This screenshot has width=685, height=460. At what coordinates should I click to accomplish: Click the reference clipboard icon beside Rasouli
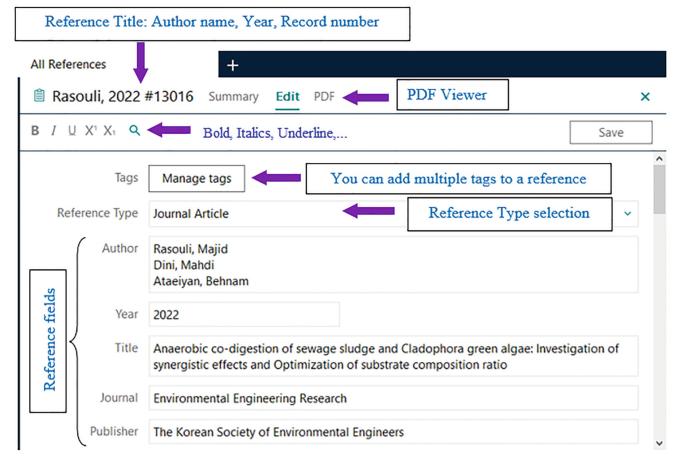[x=39, y=96]
